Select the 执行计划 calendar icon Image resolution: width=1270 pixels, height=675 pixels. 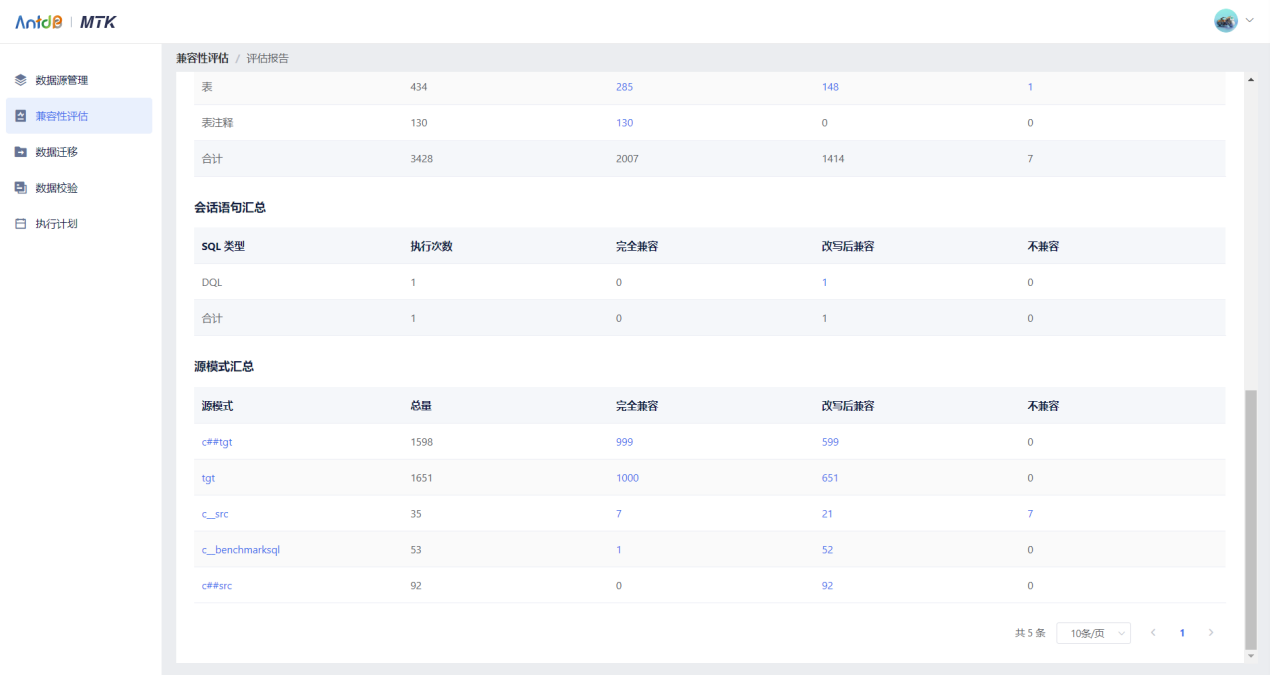18,223
